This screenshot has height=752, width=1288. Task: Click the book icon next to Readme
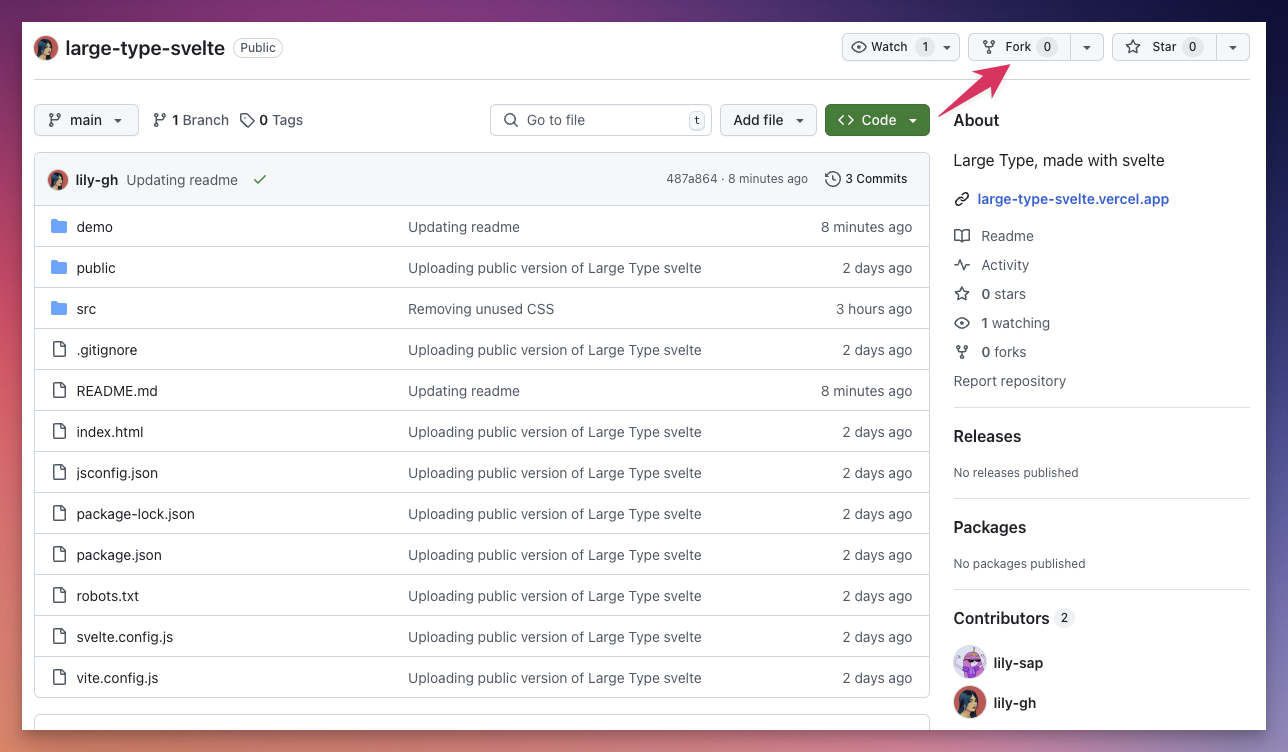[x=962, y=236]
